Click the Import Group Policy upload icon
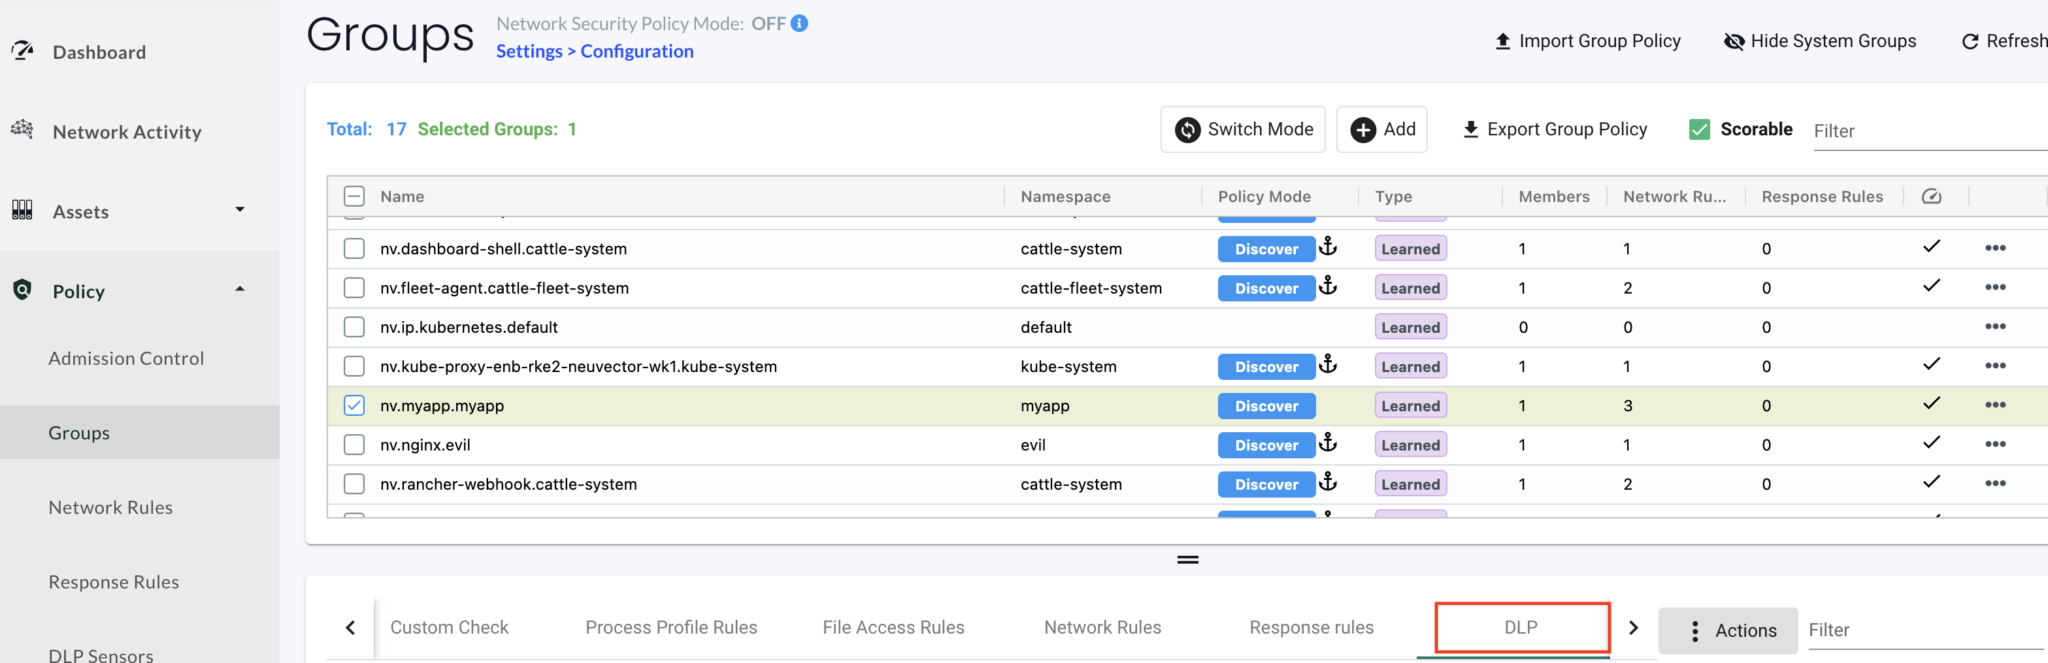 coord(1502,41)
